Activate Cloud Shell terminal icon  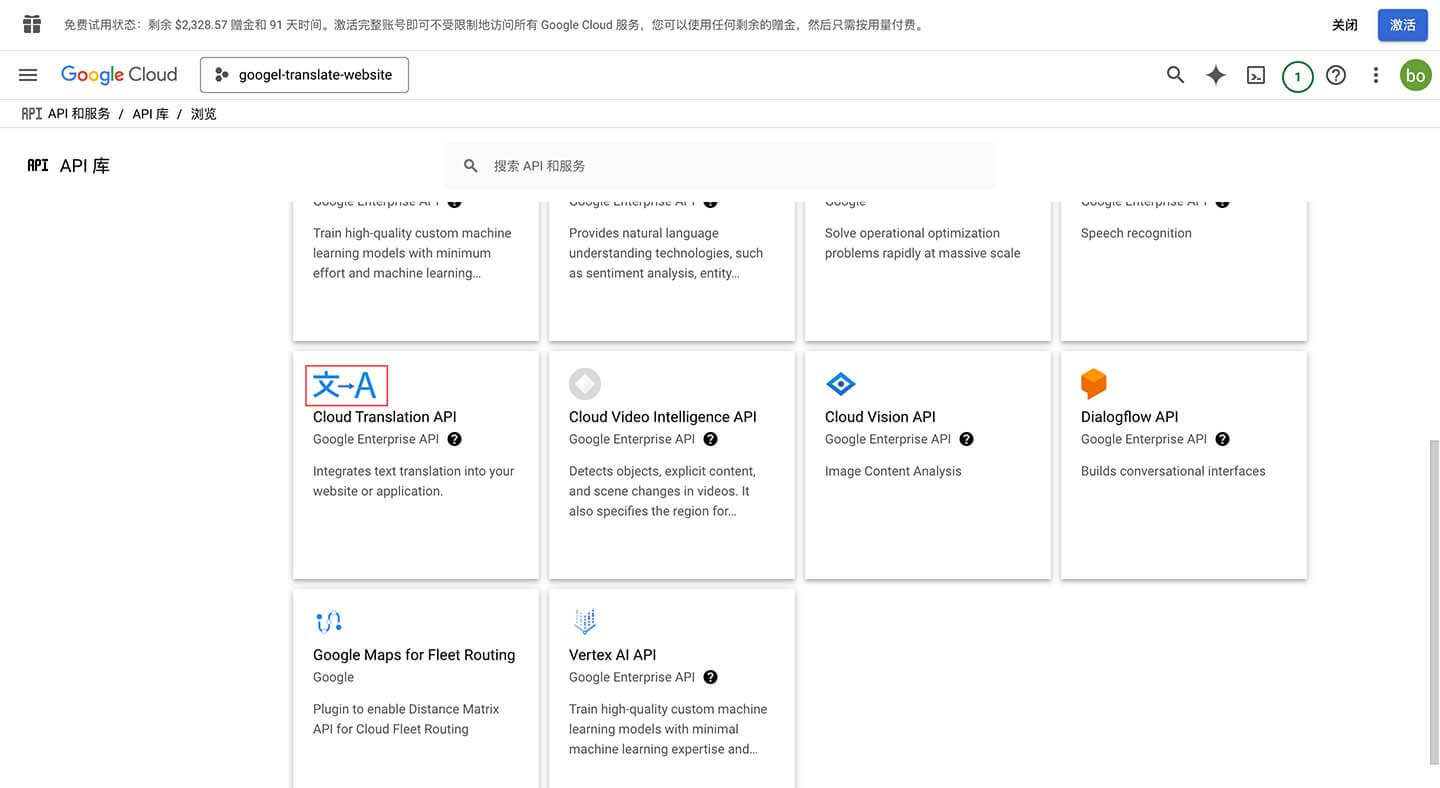click(1256, 75)
